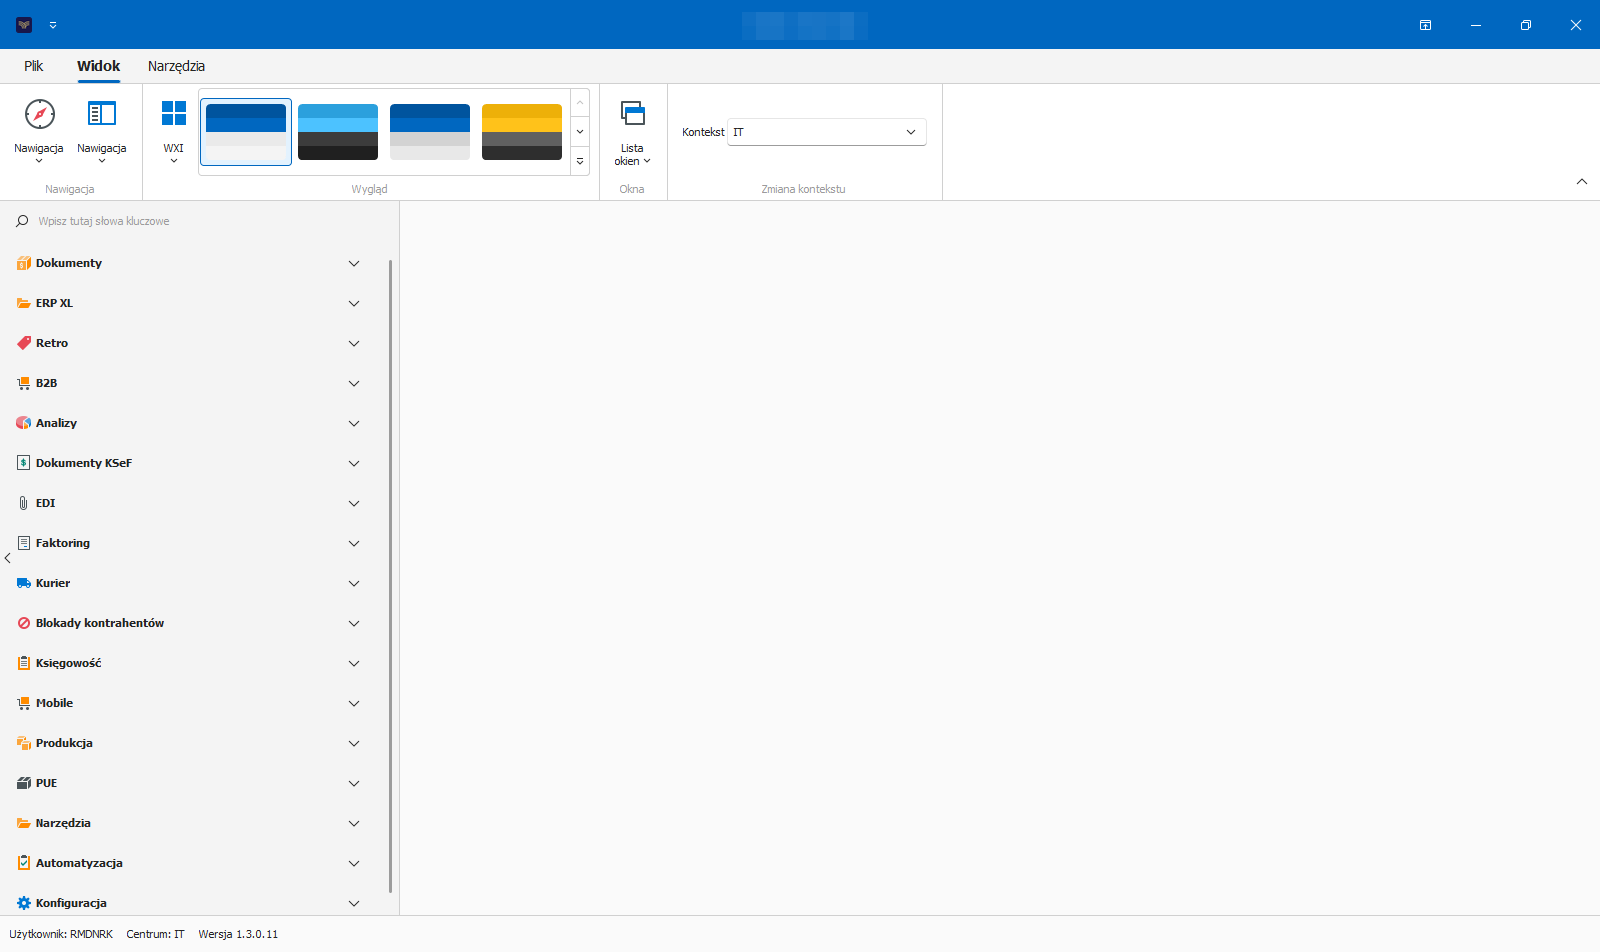The width and height of the screenshot is (1600, 952).
Task: Apply the yellow and black theme swatch
Action: pos(522,132)
